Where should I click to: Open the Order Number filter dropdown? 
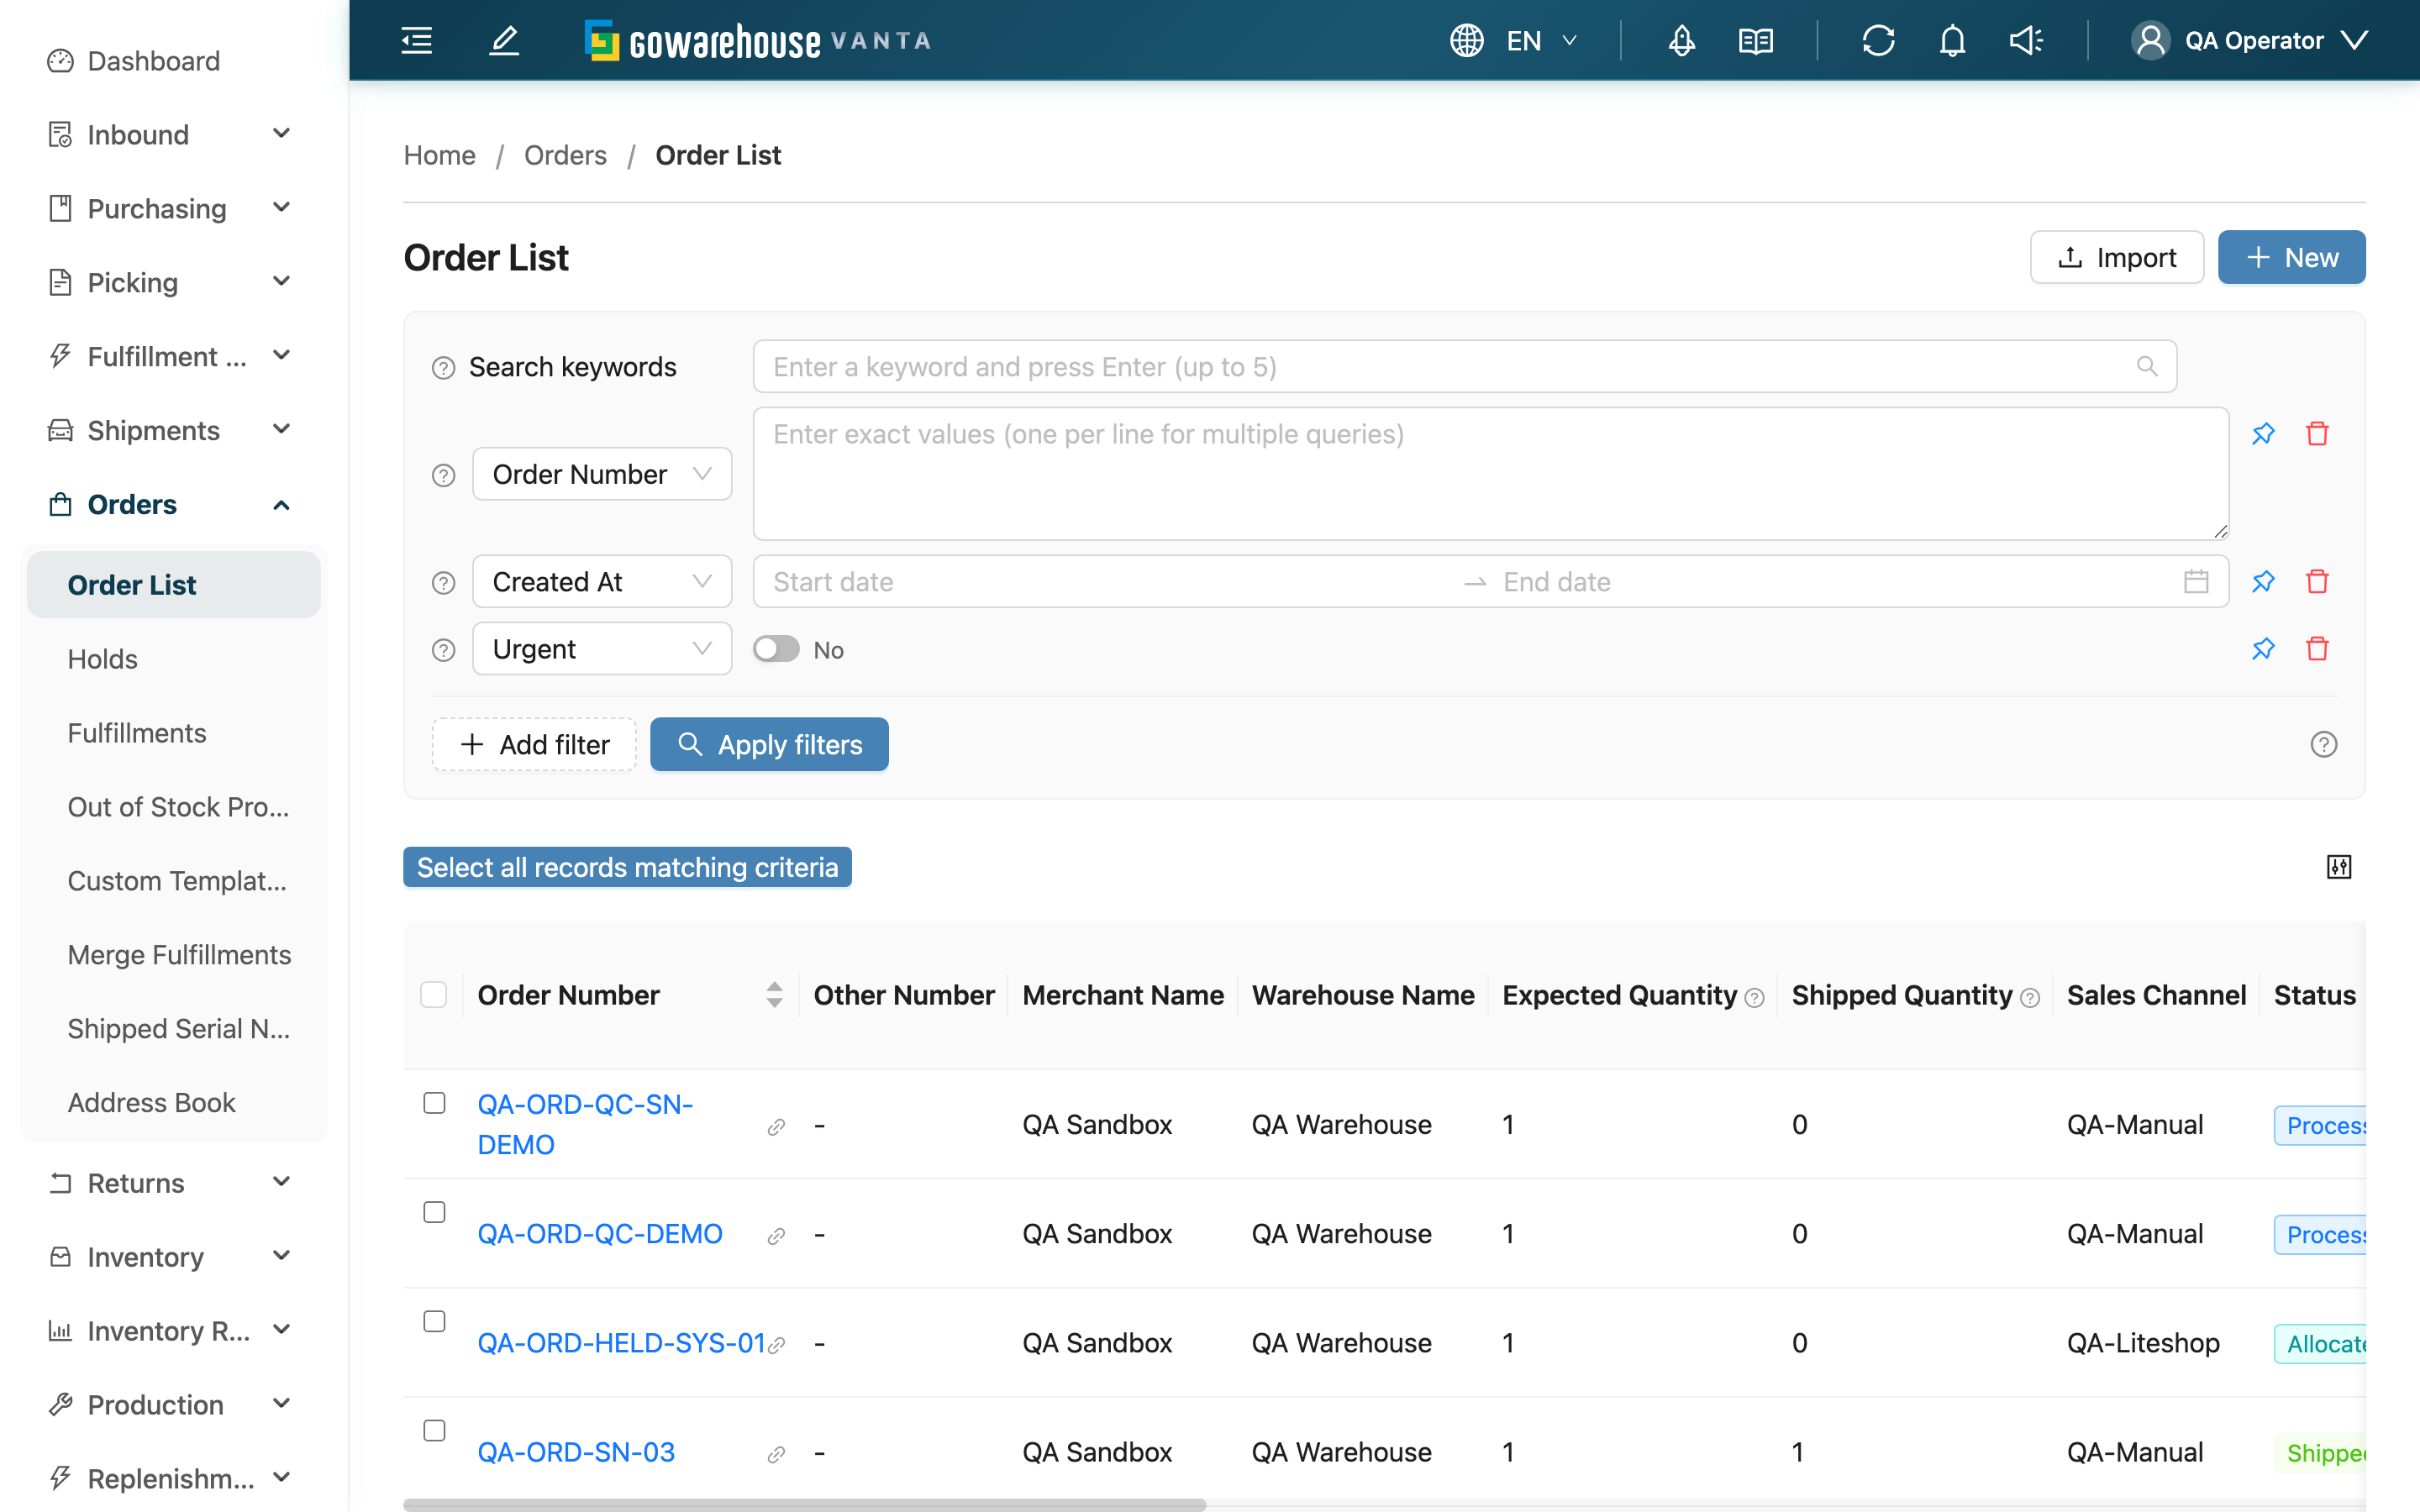pos(602,474)
